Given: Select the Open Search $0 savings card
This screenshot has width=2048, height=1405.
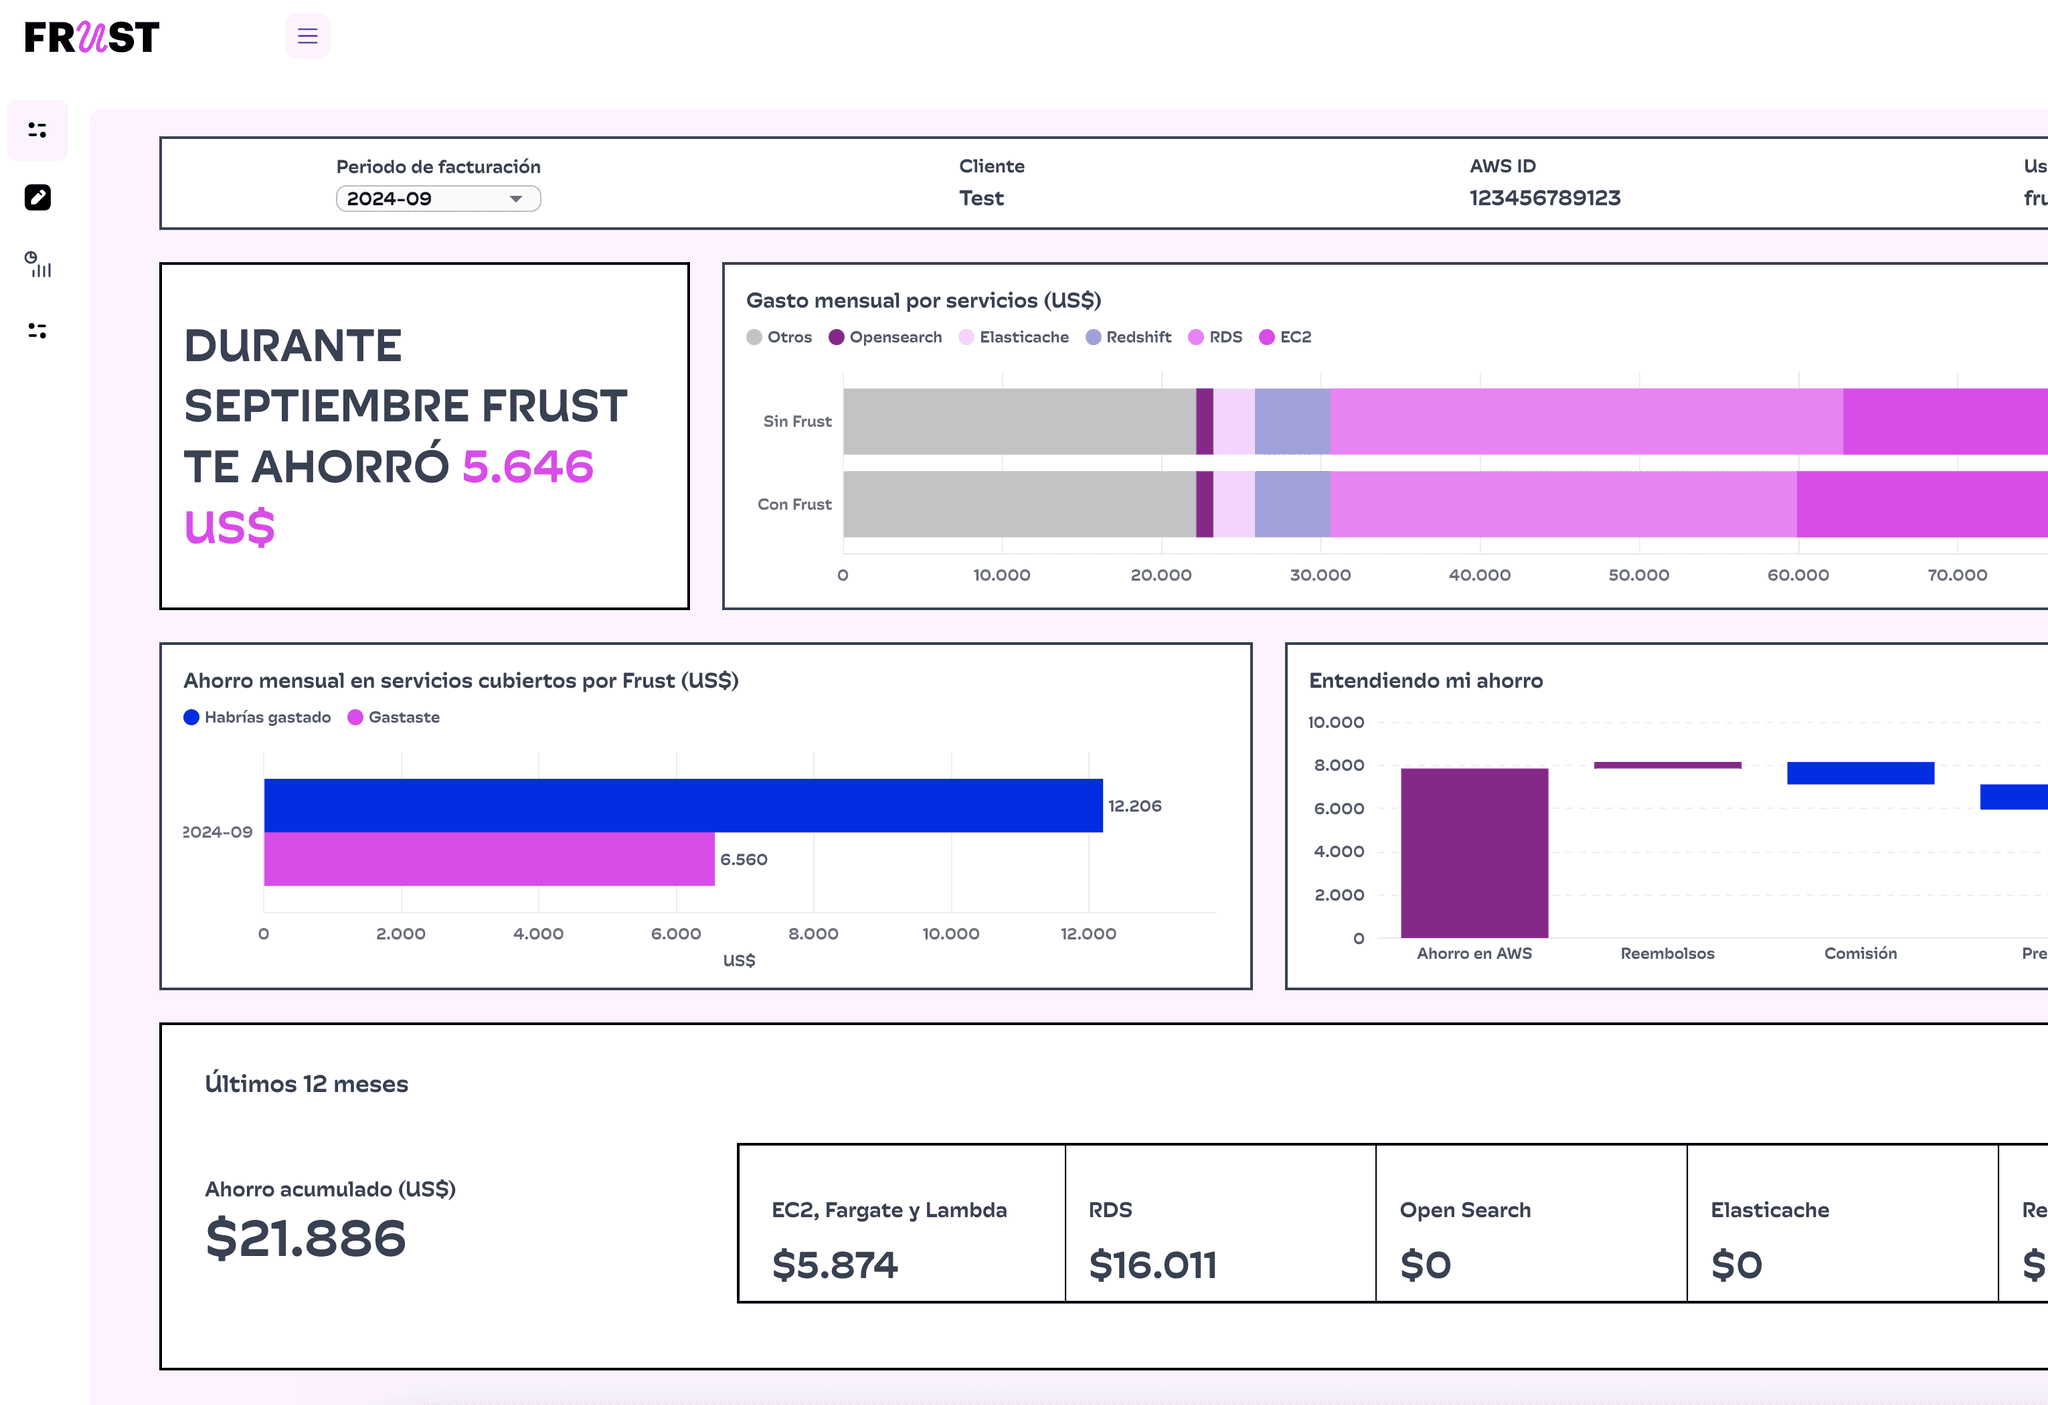Looking at the screenshot, I should [x=1532, y=1223].
